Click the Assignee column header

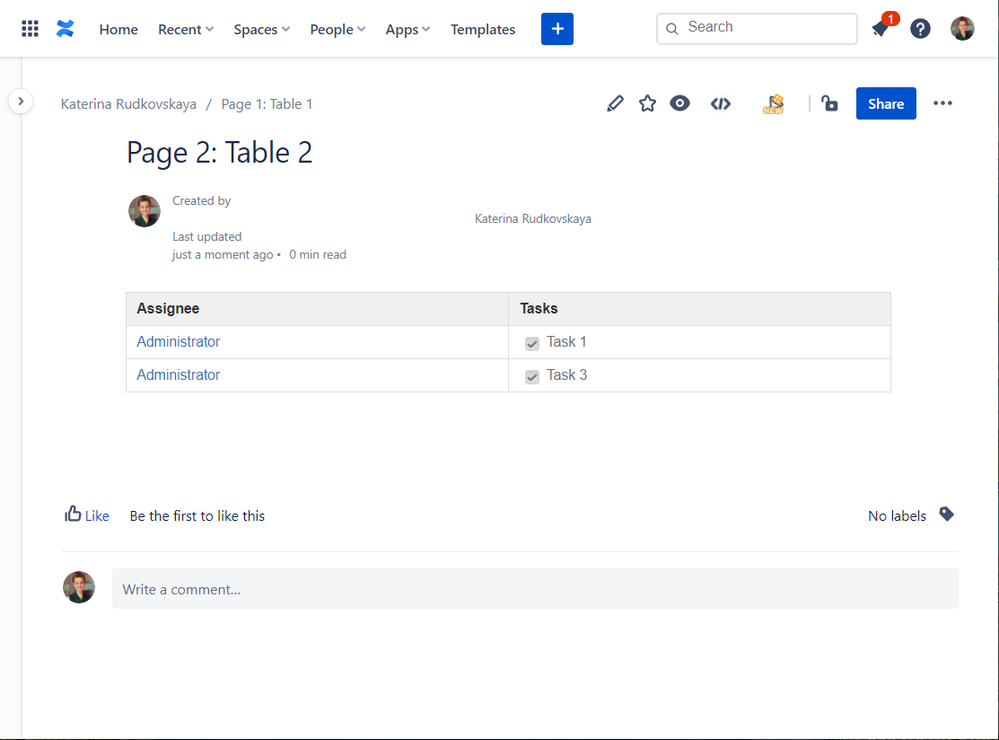click(x=317, y=308)
